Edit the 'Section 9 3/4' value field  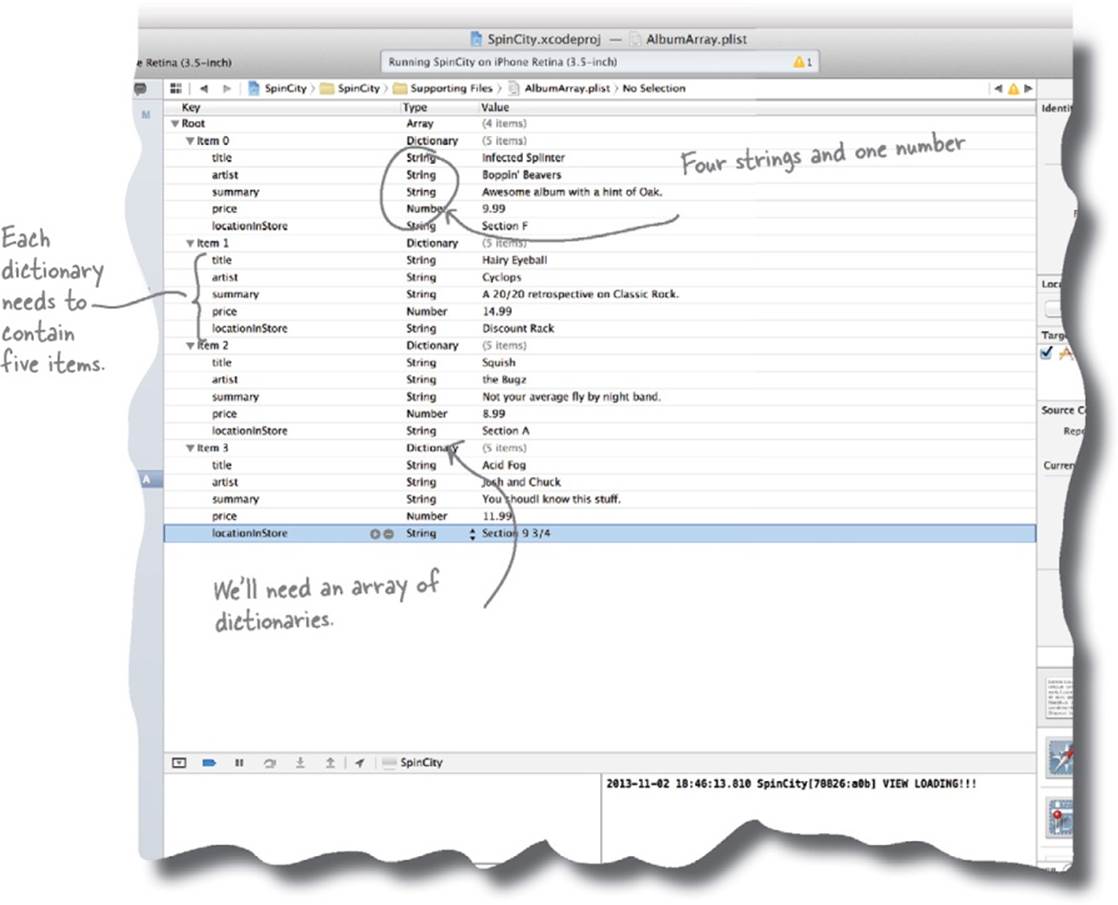pyautogui.click(x=516, y=533)
